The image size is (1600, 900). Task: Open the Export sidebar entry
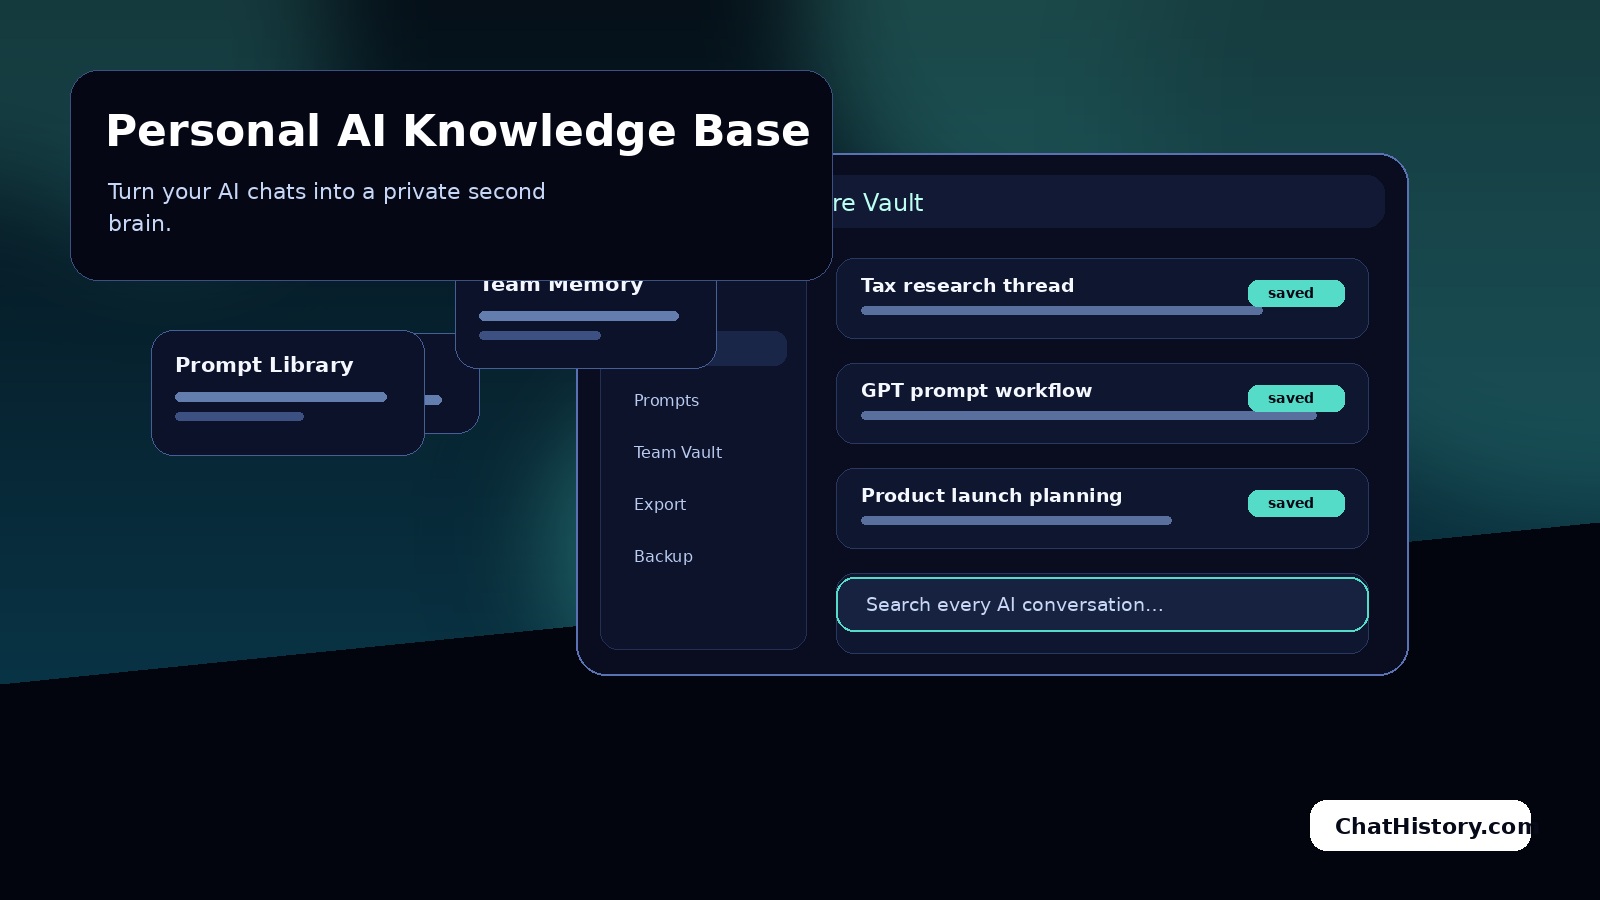[x=659, y=504]
